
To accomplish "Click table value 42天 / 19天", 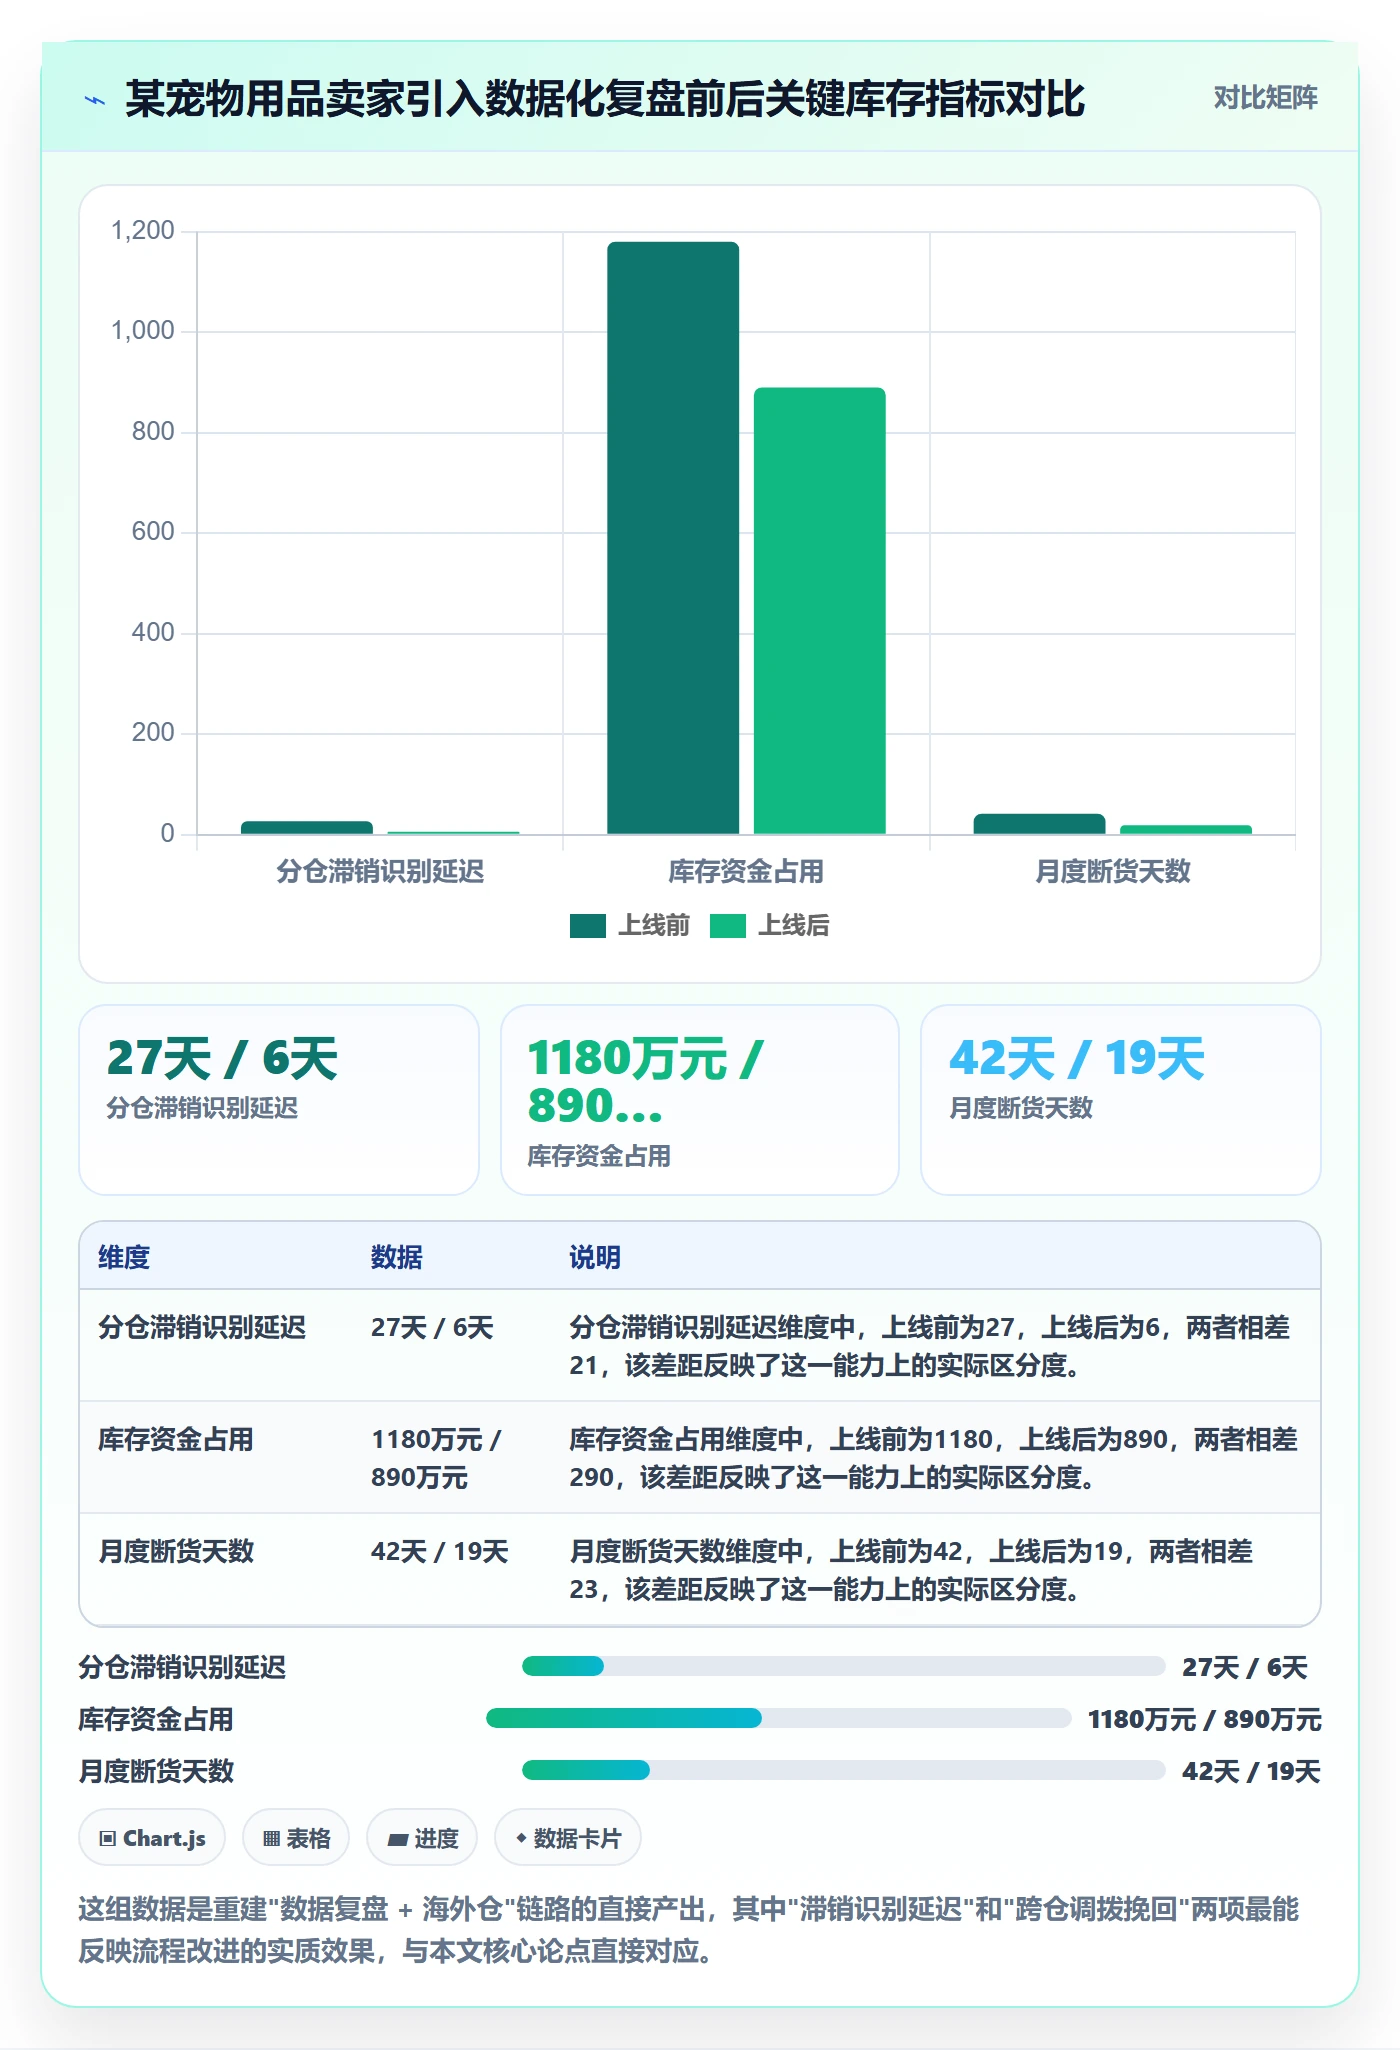I will click(440, 1551).
